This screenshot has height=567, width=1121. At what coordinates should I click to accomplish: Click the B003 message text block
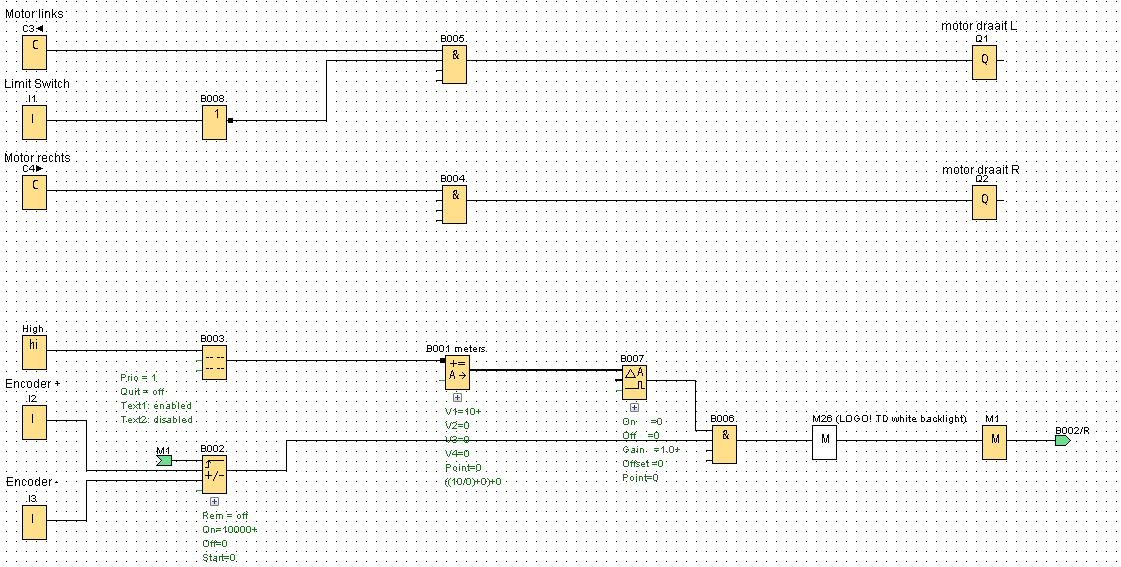(214, 362)
